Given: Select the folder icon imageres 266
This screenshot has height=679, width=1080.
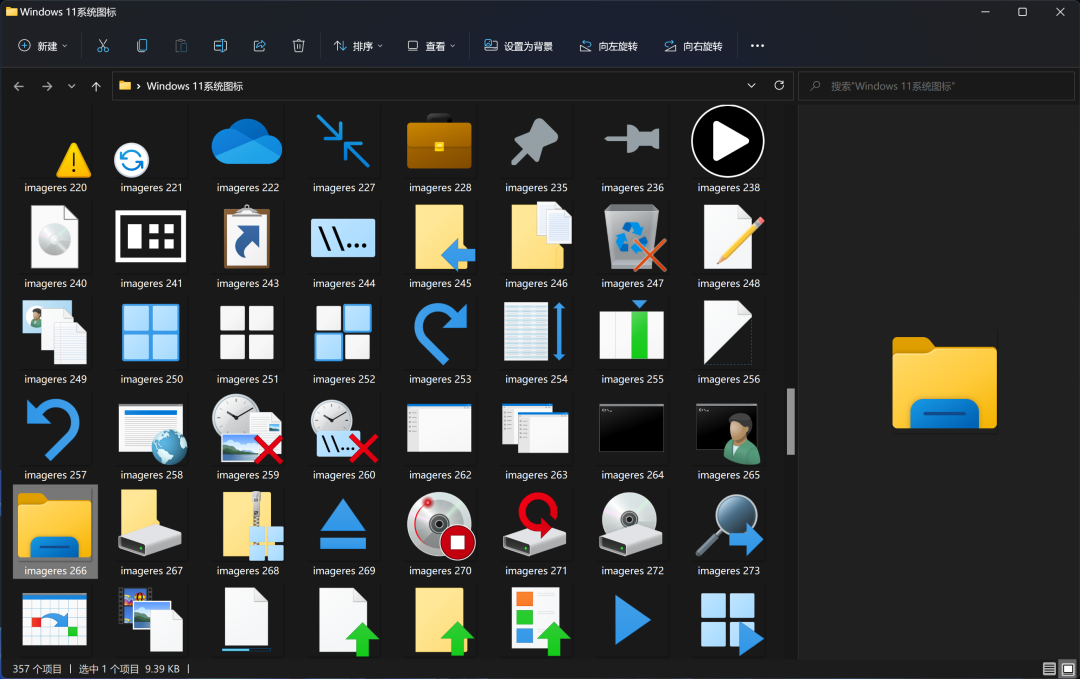Looking at the screenshot, I should [x=55, y=532].
